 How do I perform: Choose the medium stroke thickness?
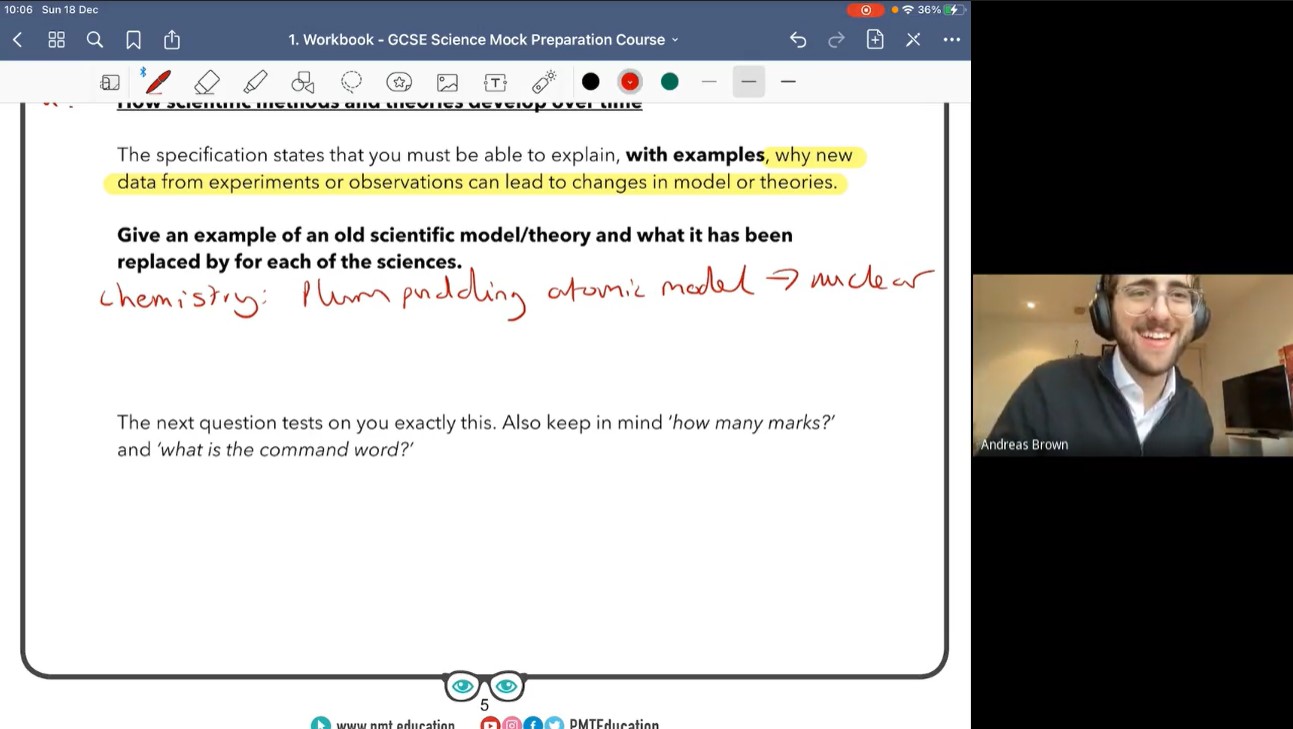[749, 81]
